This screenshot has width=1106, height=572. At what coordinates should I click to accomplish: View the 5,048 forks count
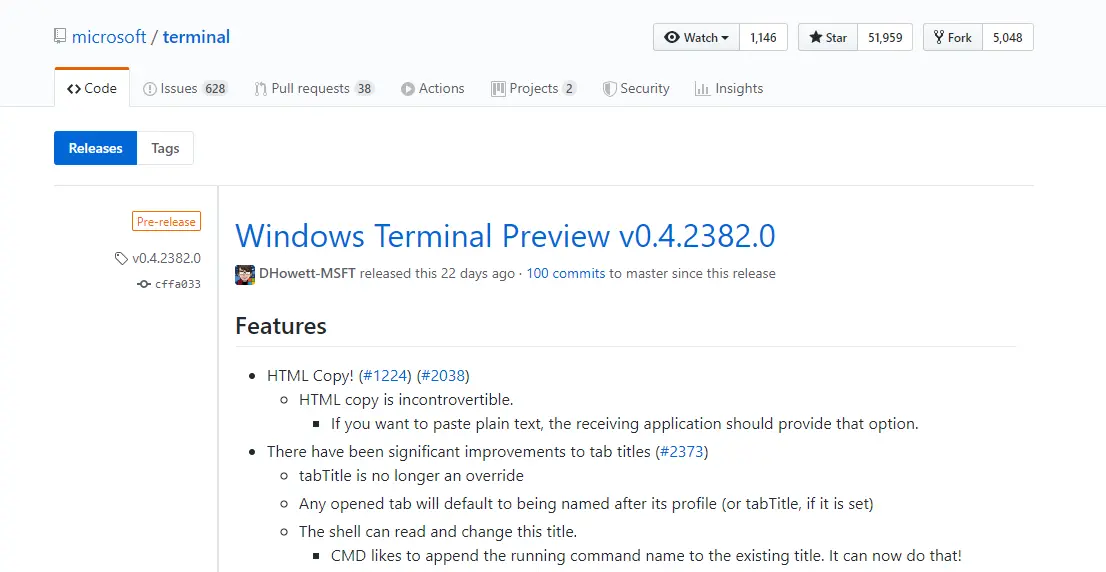coord(1007,37)
